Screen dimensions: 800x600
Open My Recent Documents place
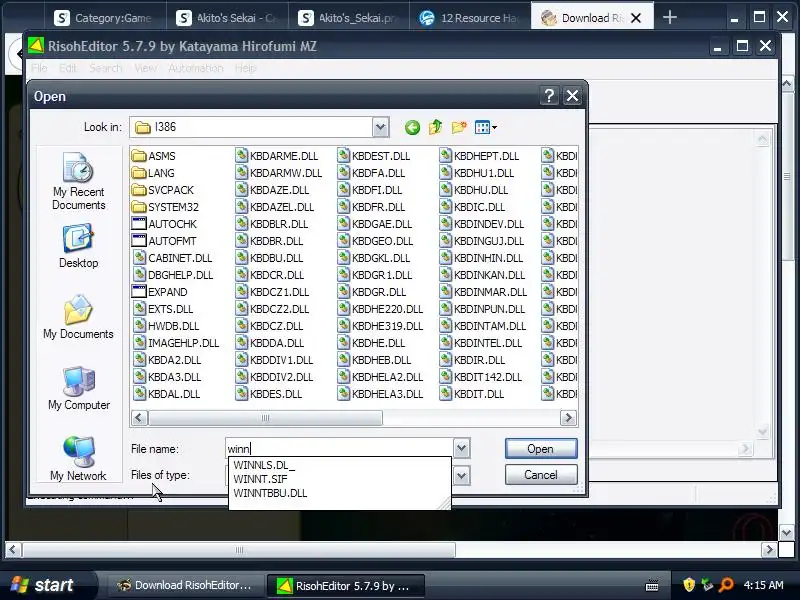[79, 181]
